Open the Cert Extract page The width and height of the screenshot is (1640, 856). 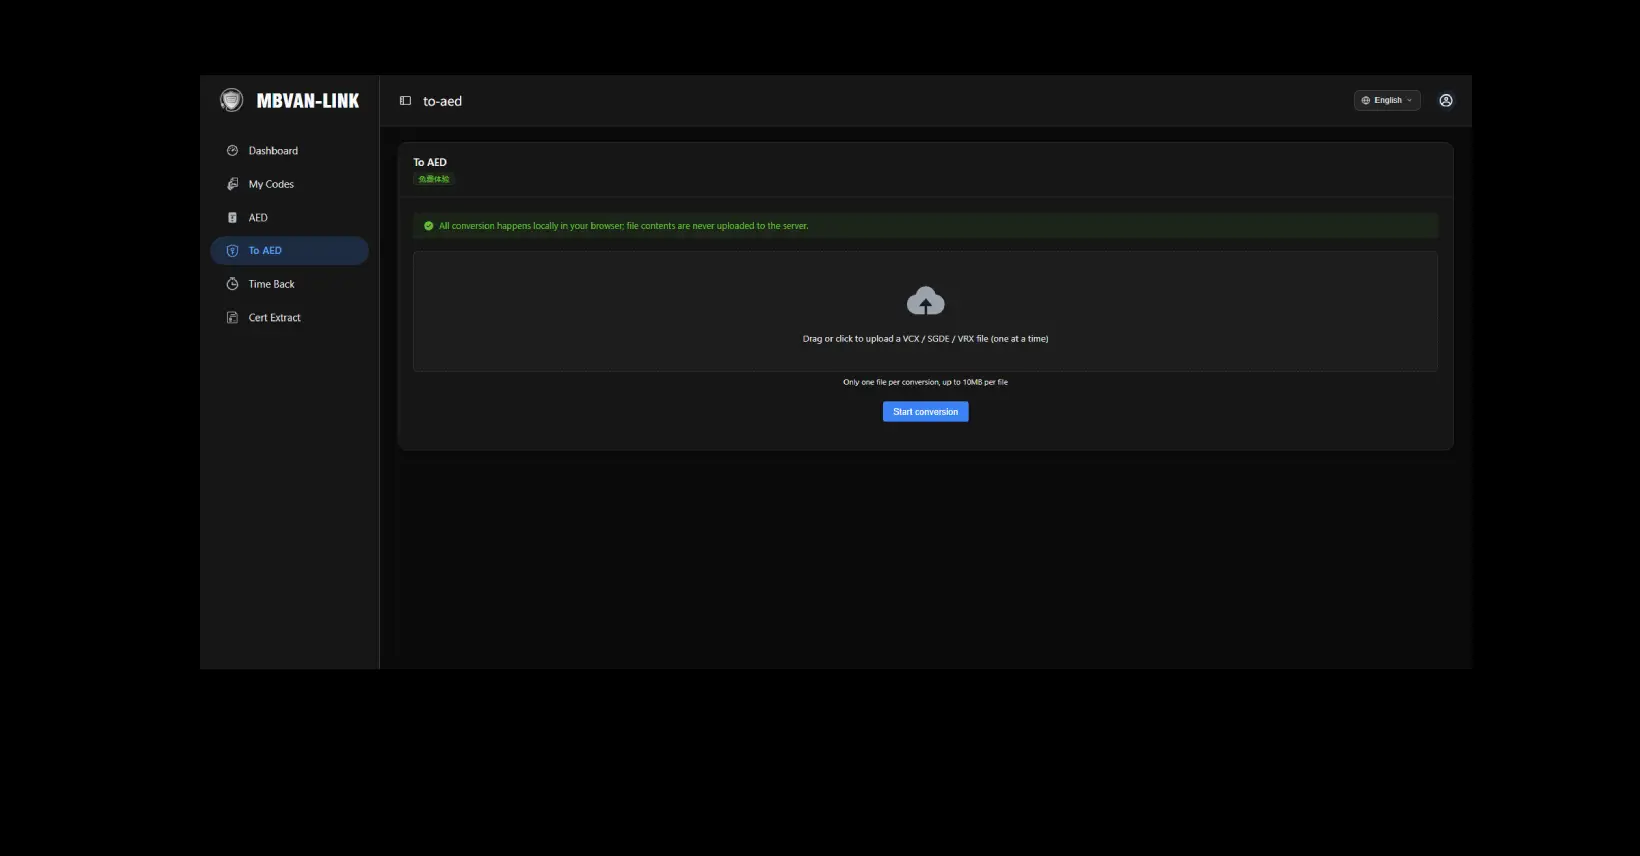coord(289,318)
